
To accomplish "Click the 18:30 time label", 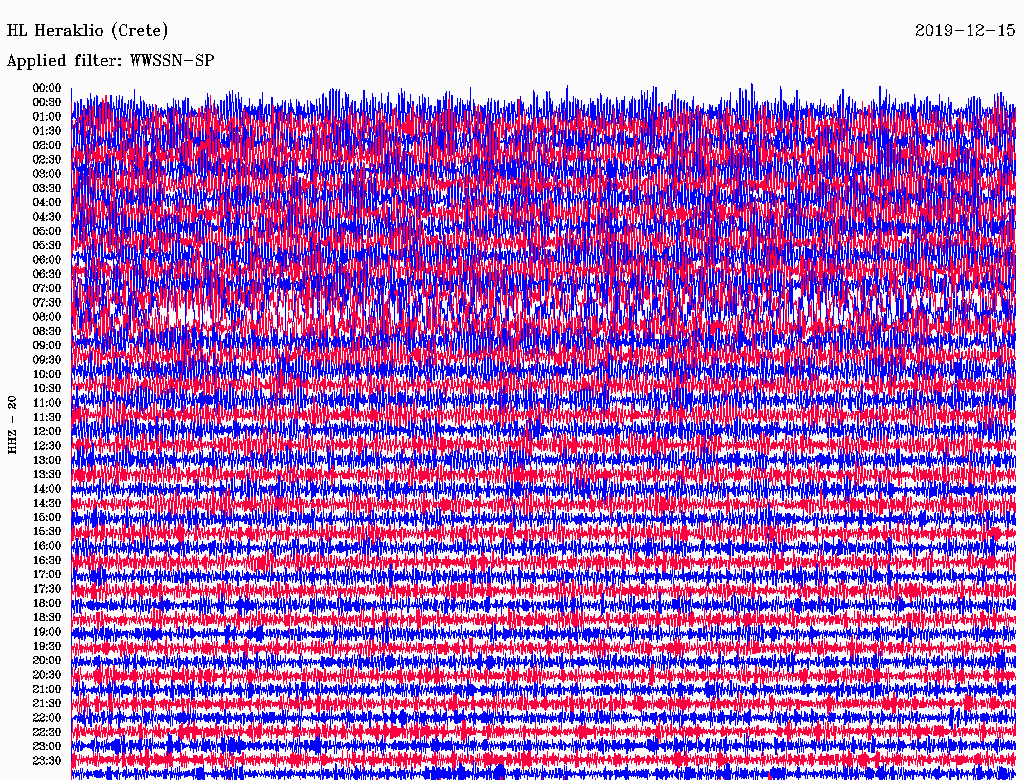I will pyautogui.click(x=47, y=617).
